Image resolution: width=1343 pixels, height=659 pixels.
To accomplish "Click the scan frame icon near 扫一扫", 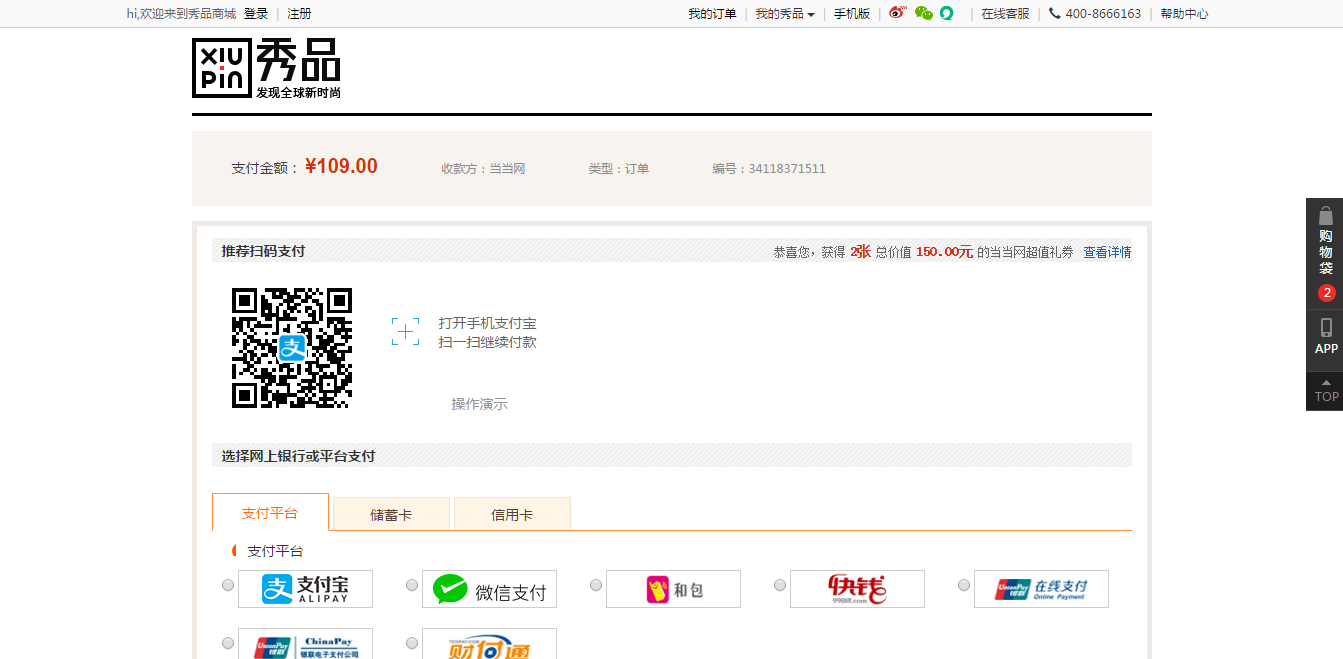I will (x=405, y=332).
